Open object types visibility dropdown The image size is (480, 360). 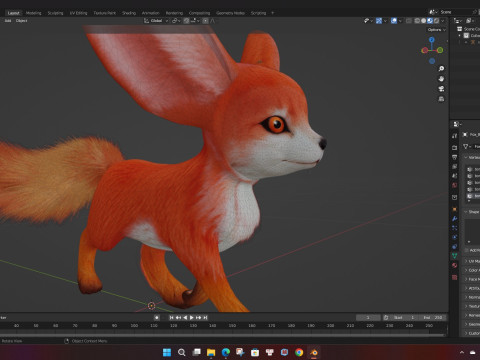368,21
